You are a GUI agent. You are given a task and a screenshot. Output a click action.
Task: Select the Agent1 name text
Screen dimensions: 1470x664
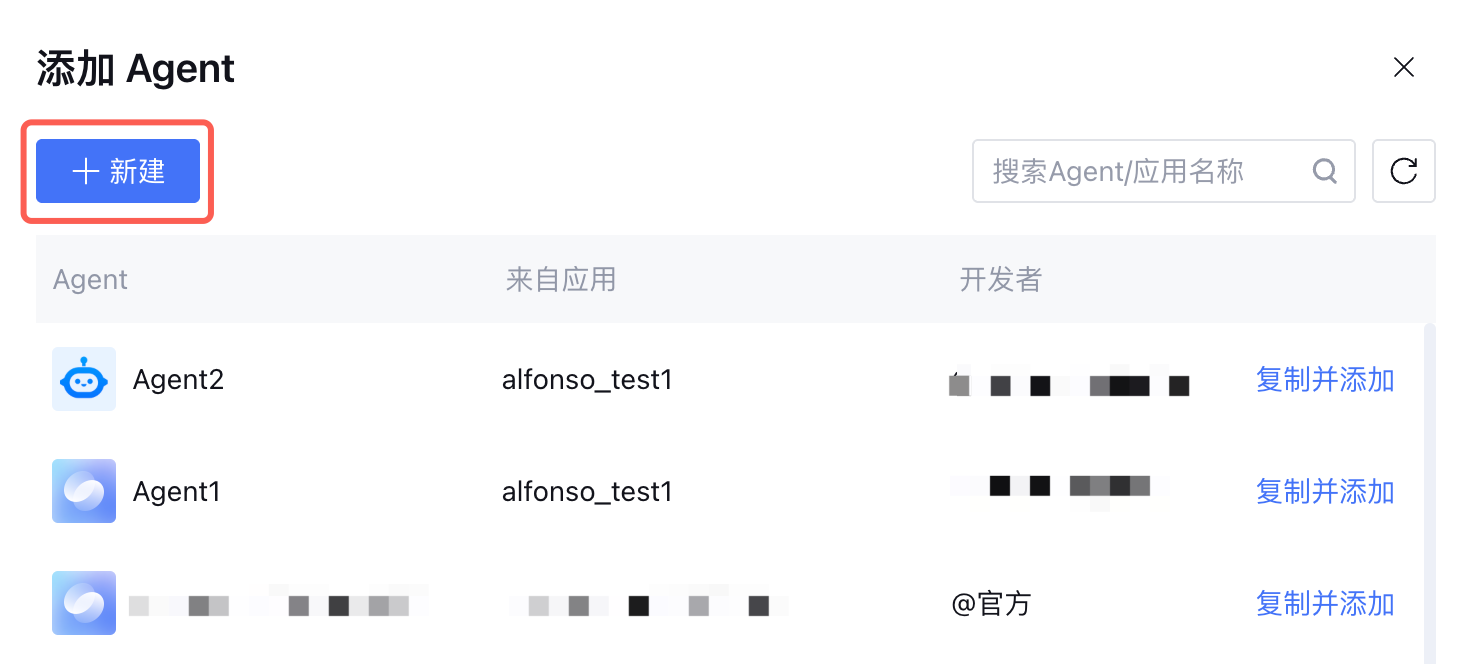tap(176, 492)
